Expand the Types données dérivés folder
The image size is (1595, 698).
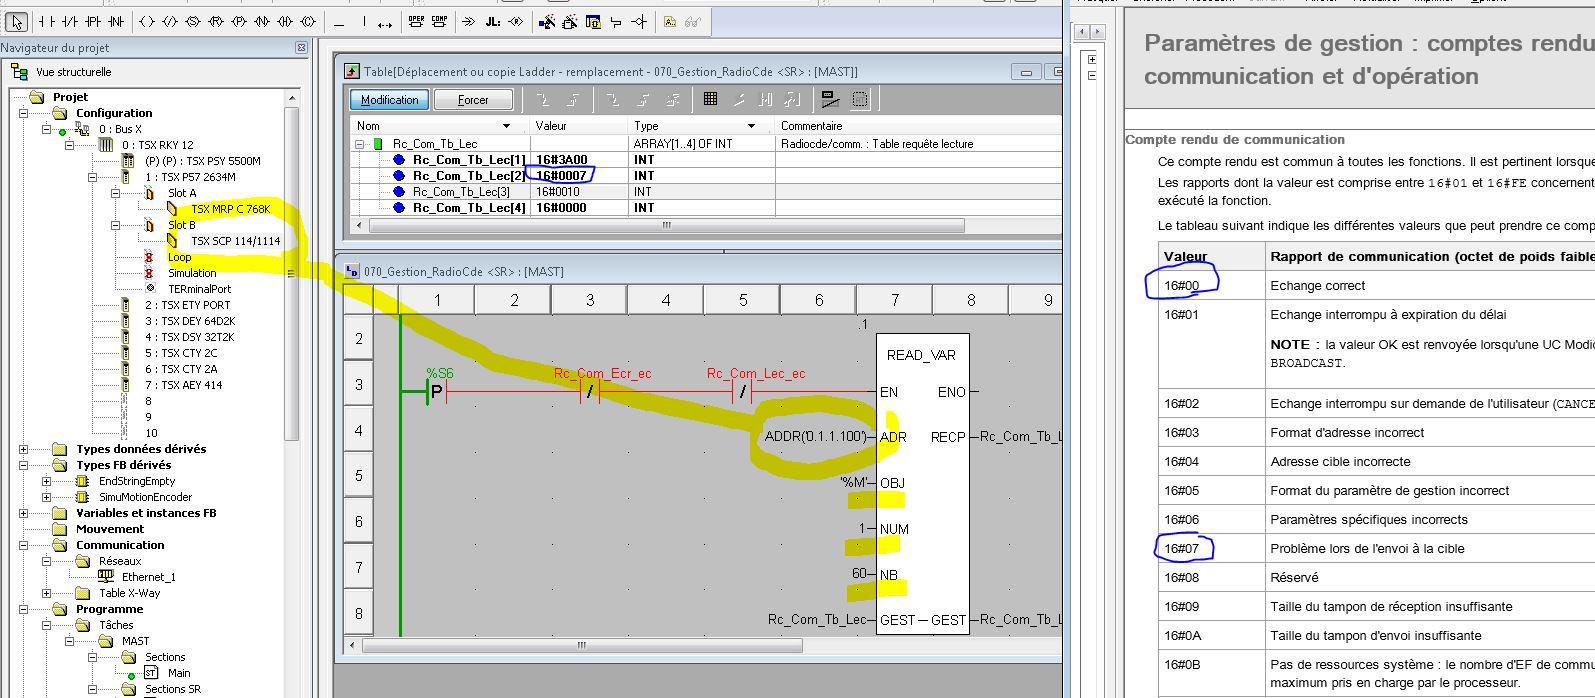point(23,449)
